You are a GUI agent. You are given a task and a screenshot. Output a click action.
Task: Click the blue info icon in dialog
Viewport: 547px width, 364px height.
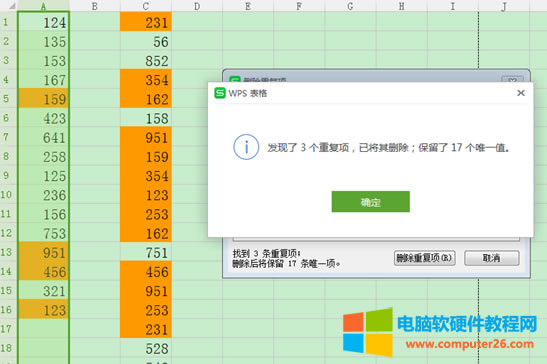coord(246,147)
